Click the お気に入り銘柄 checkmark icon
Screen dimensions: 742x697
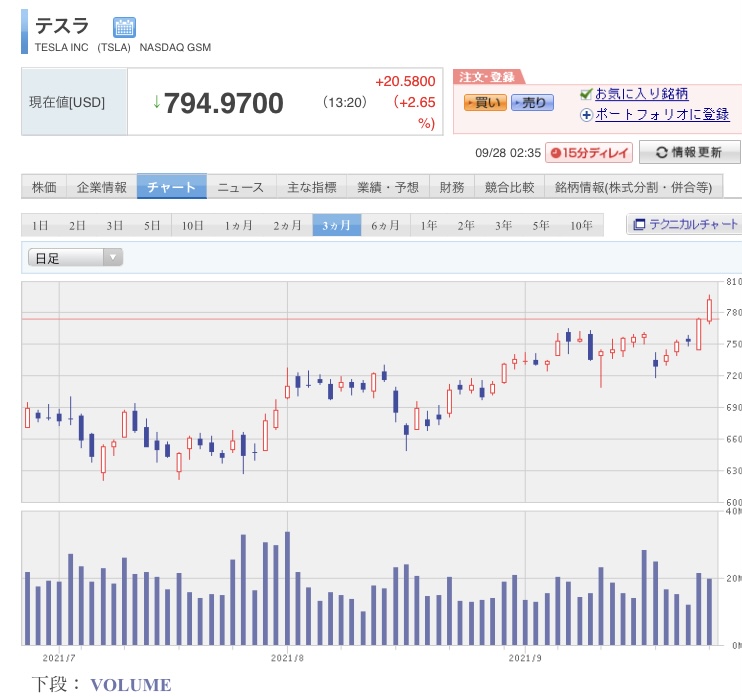click(x=586, y=94)
